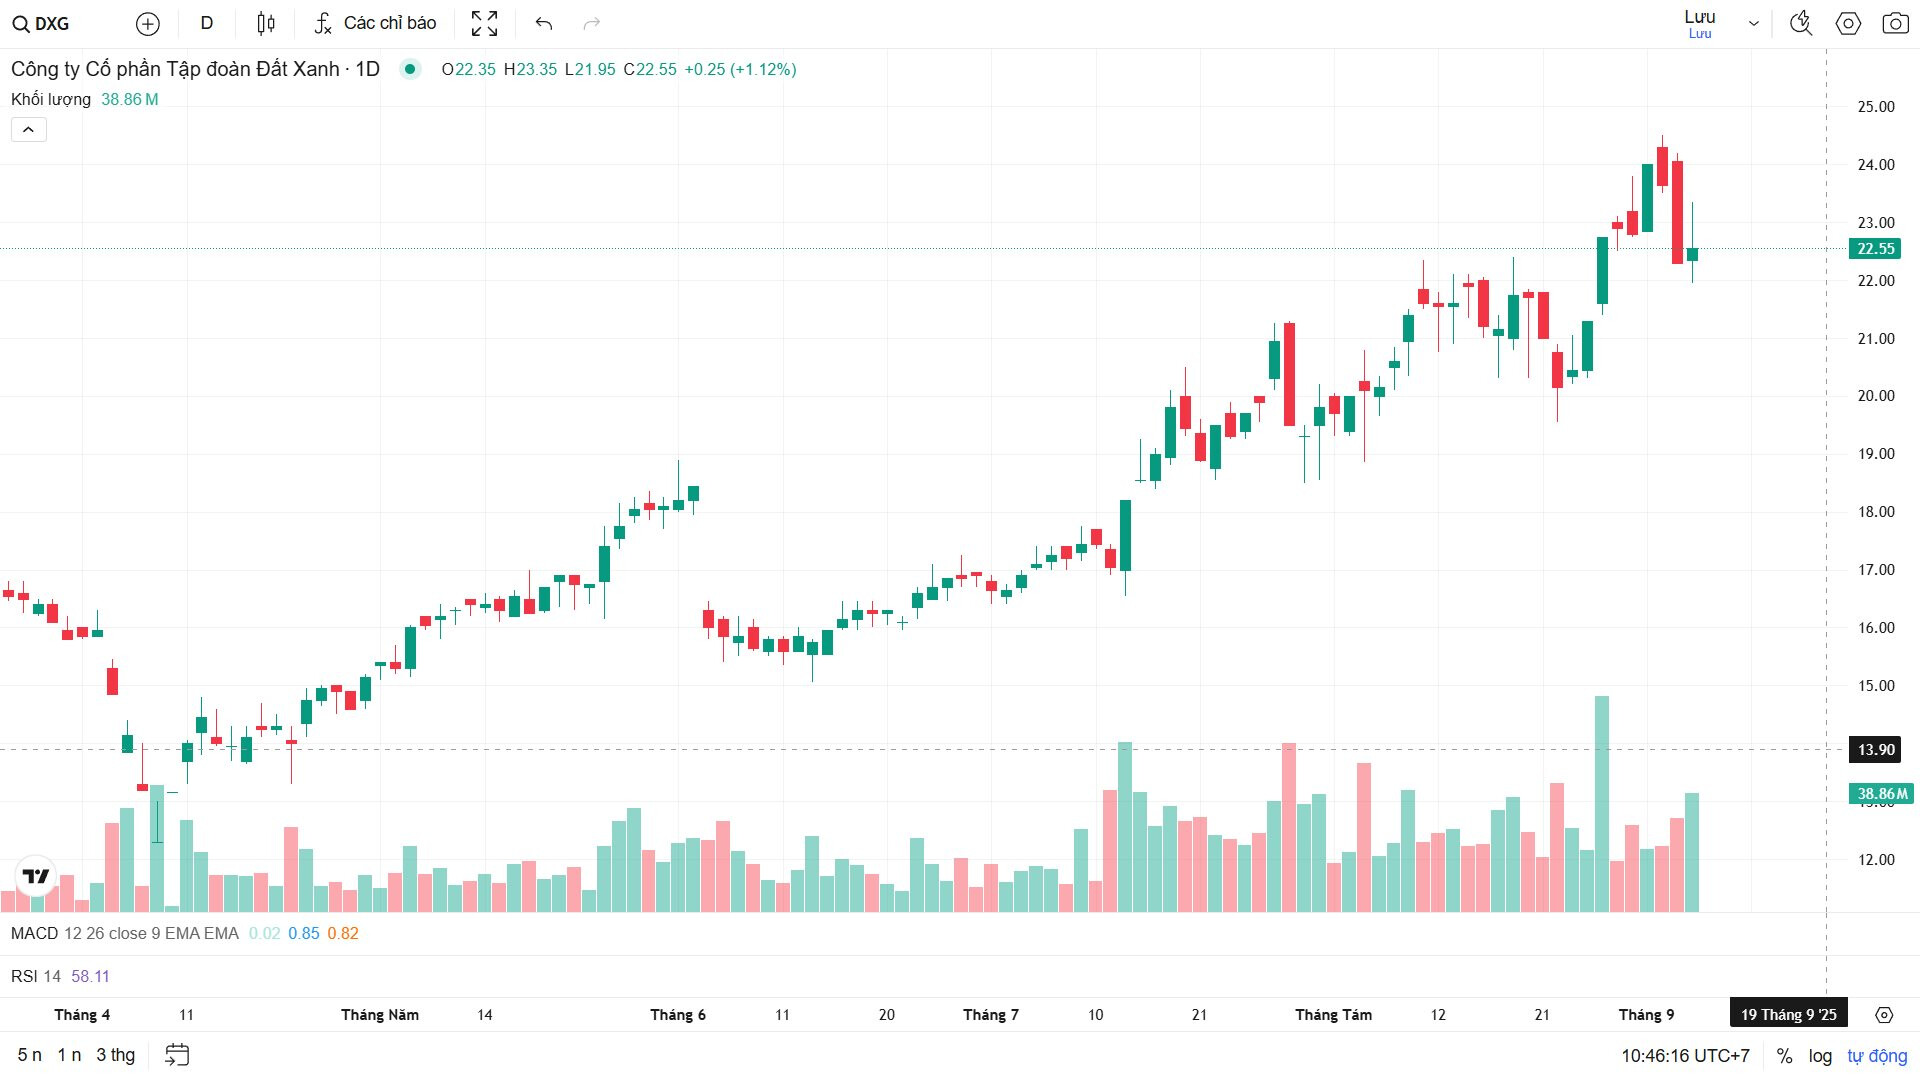Toggle log scale mode

(1820, 1056)
